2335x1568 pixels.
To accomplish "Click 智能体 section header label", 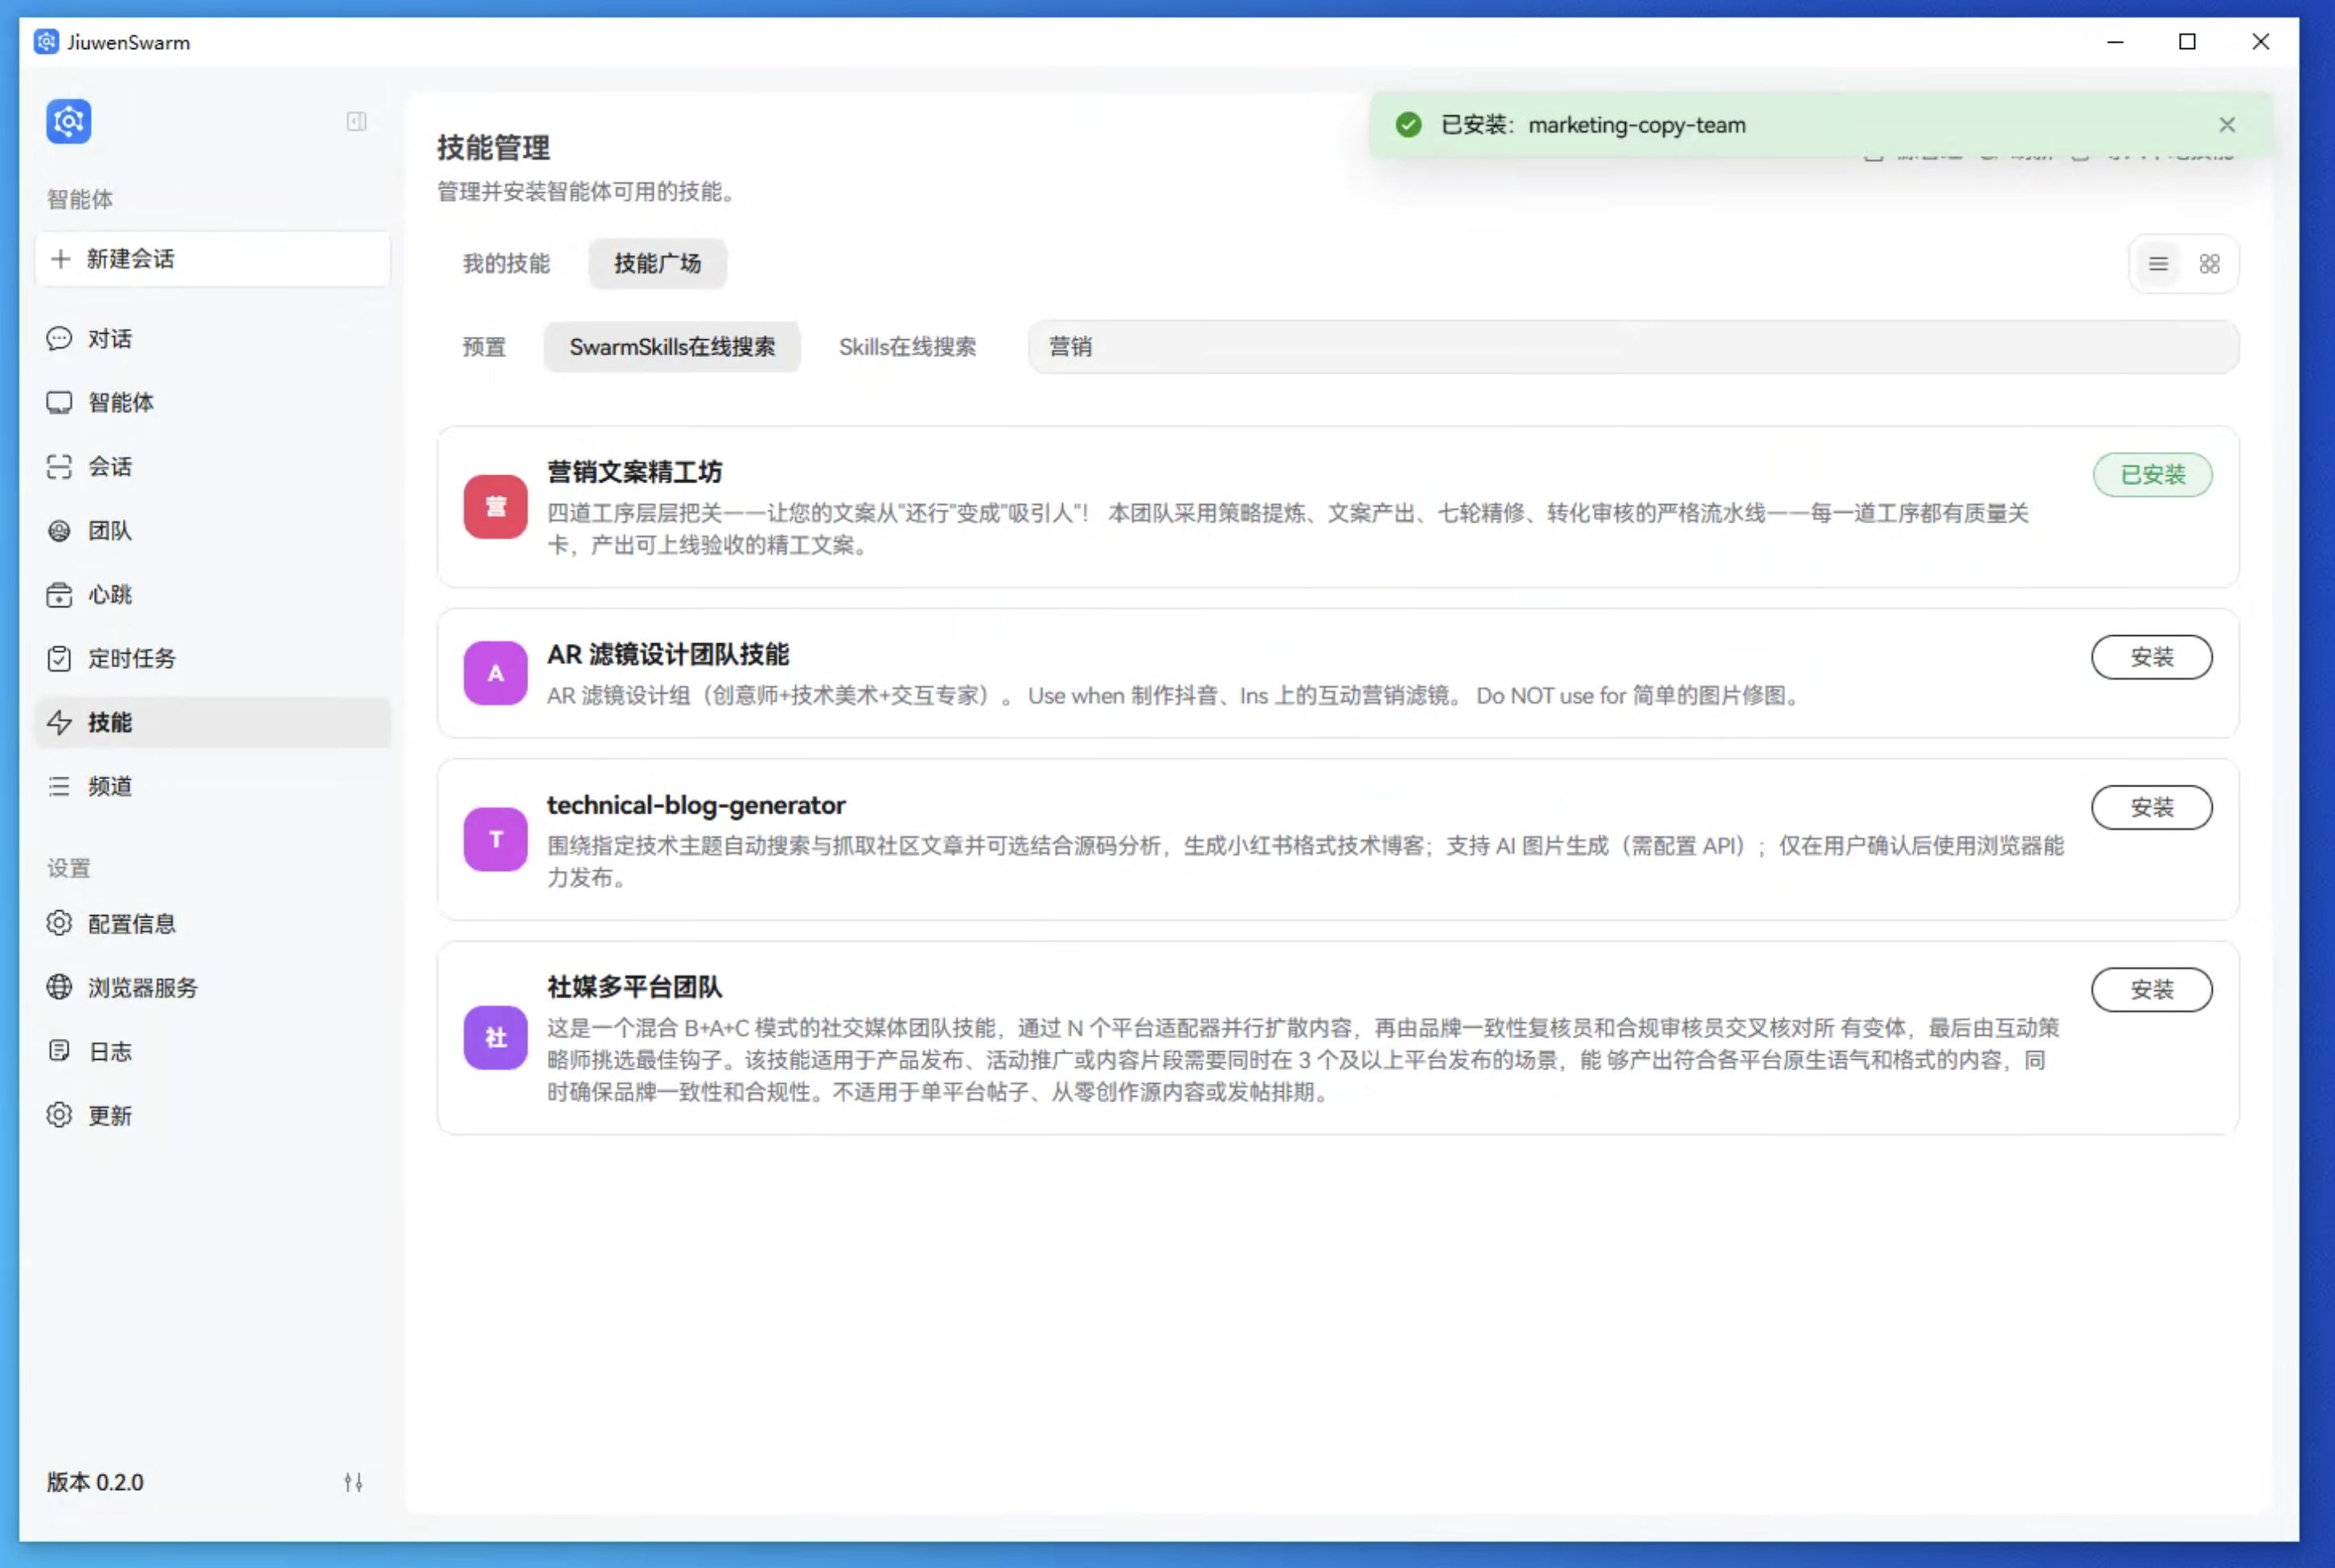I will pos(80,199).
